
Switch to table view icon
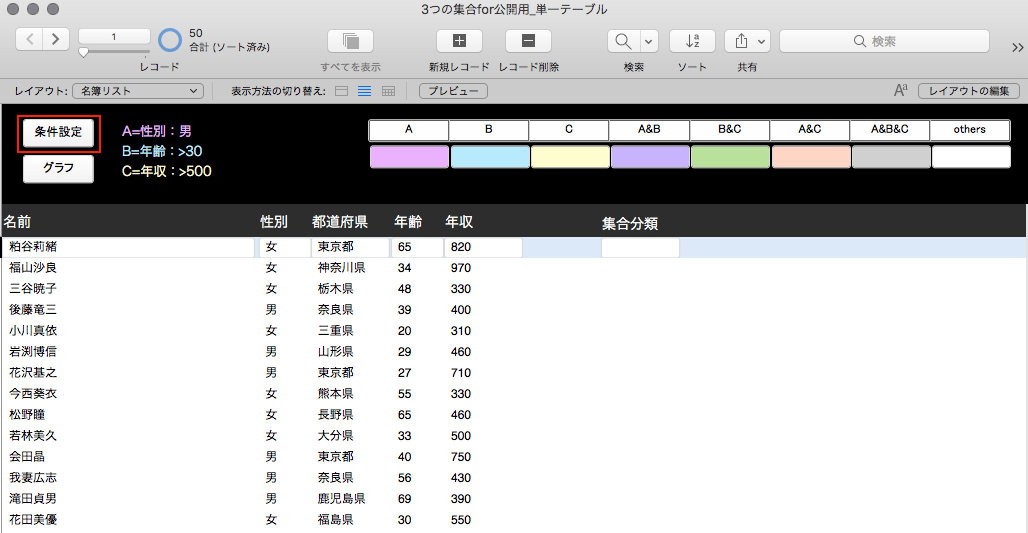(x=388, y=91)
